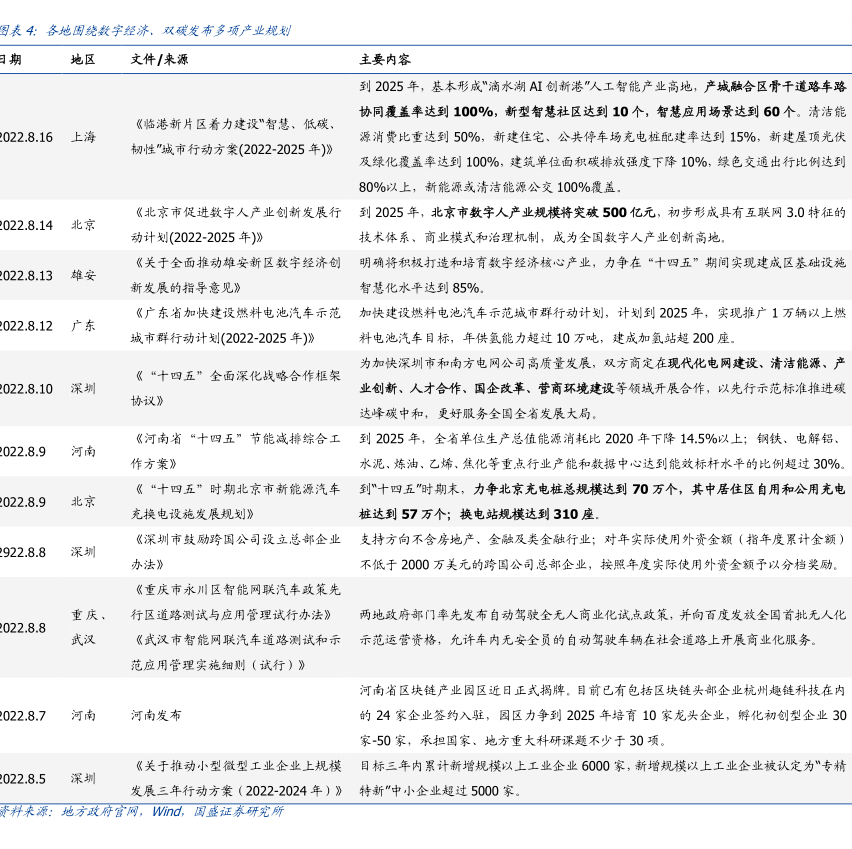Click the '资料来源' source footnote line

coord(141,811)
